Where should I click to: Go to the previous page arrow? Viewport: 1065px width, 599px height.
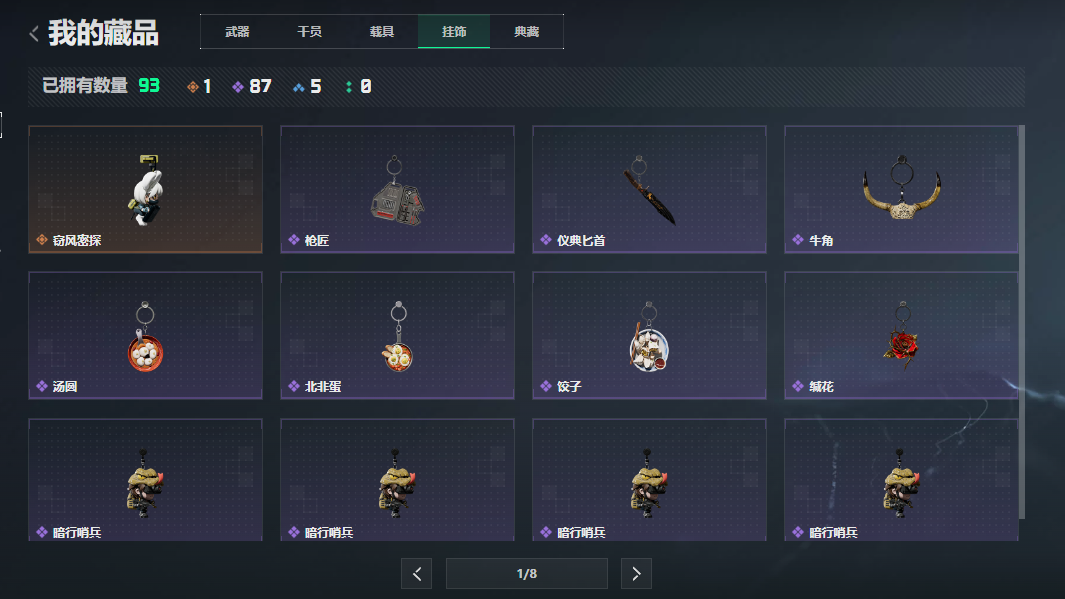coord(416,574)
